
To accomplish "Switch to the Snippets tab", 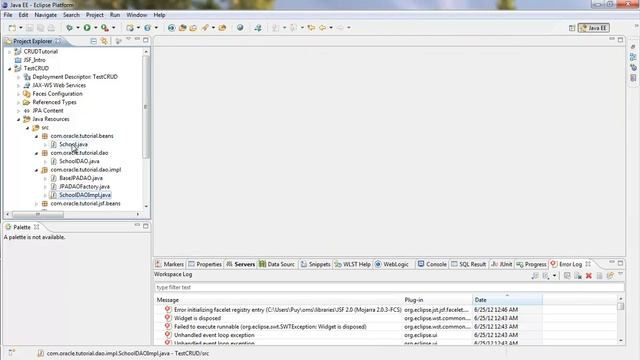I will [316, 264].
